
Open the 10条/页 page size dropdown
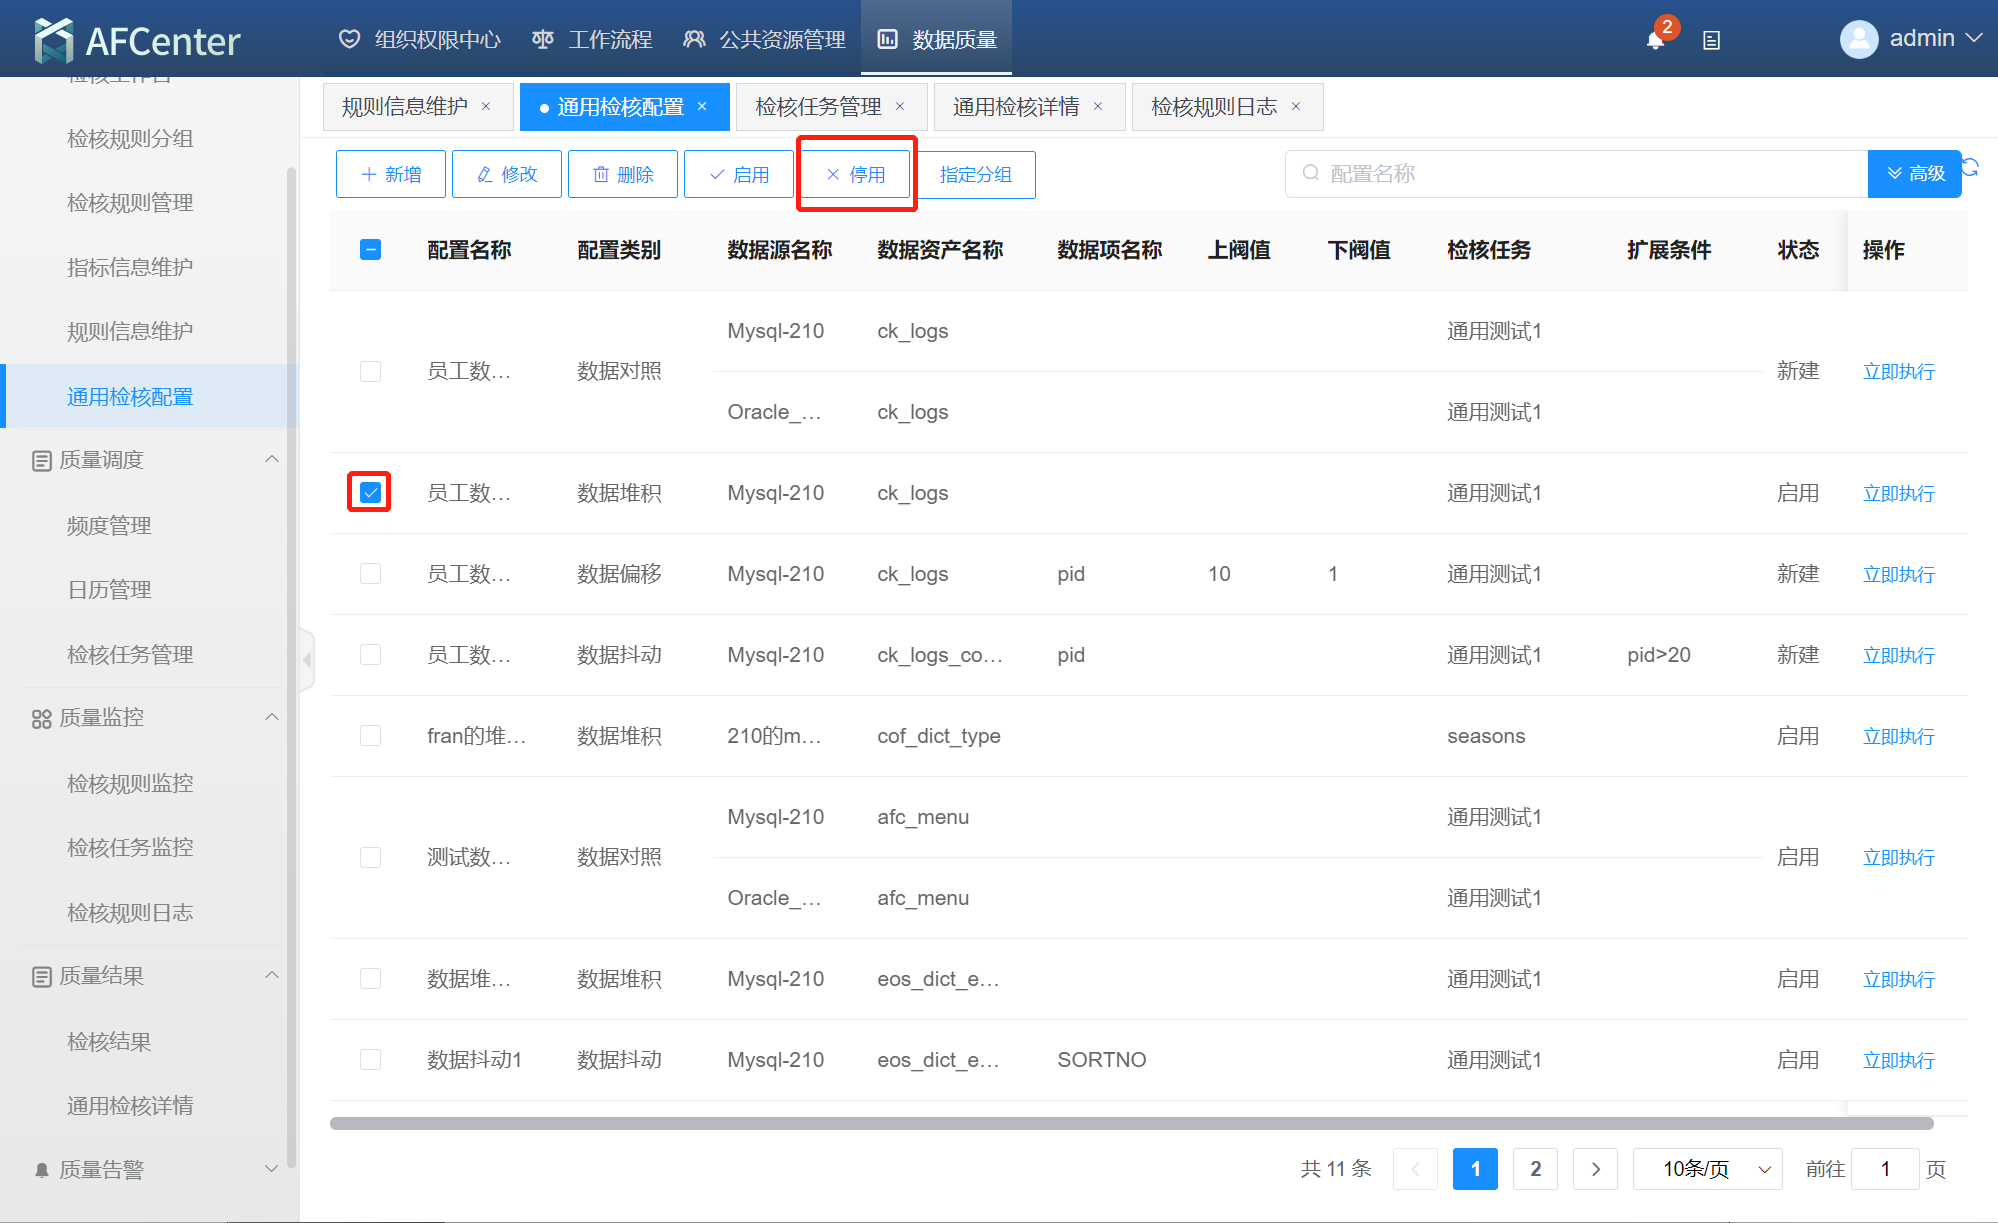click(1707, 1169)
